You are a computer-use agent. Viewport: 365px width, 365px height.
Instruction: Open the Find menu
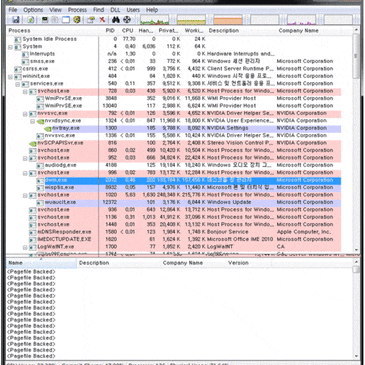[99, 10]
